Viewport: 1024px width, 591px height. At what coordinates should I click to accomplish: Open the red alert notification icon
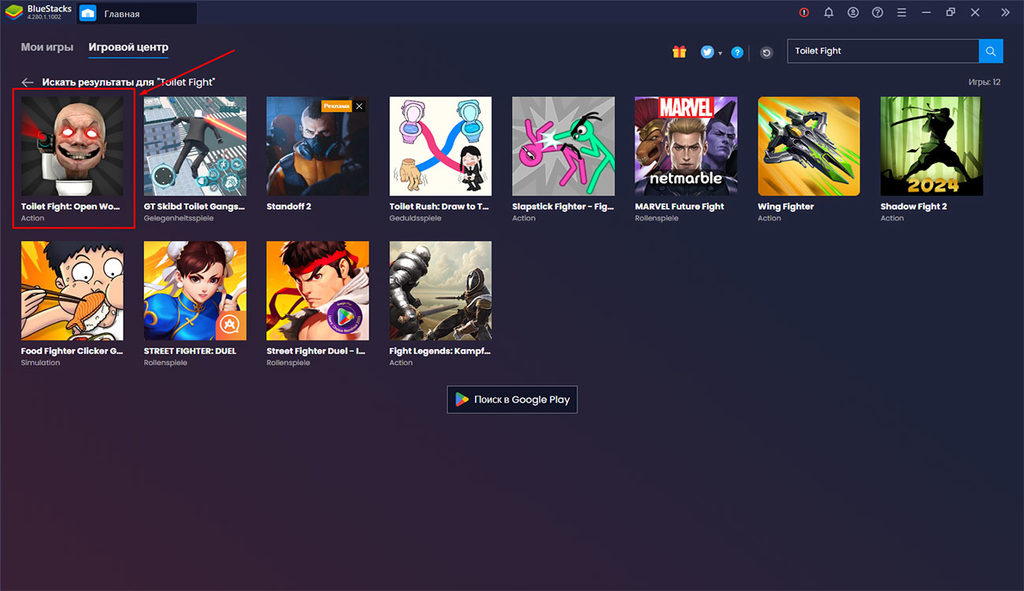(804, 12)
